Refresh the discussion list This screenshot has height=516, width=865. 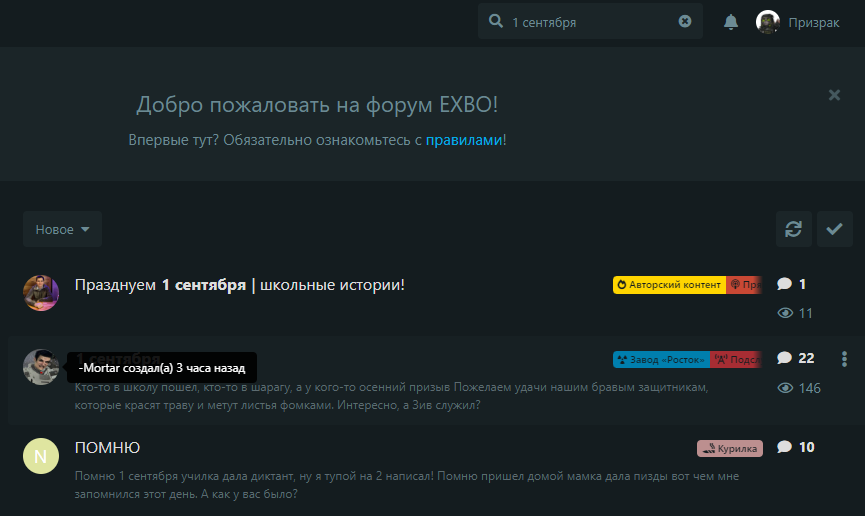click(793, 228)
